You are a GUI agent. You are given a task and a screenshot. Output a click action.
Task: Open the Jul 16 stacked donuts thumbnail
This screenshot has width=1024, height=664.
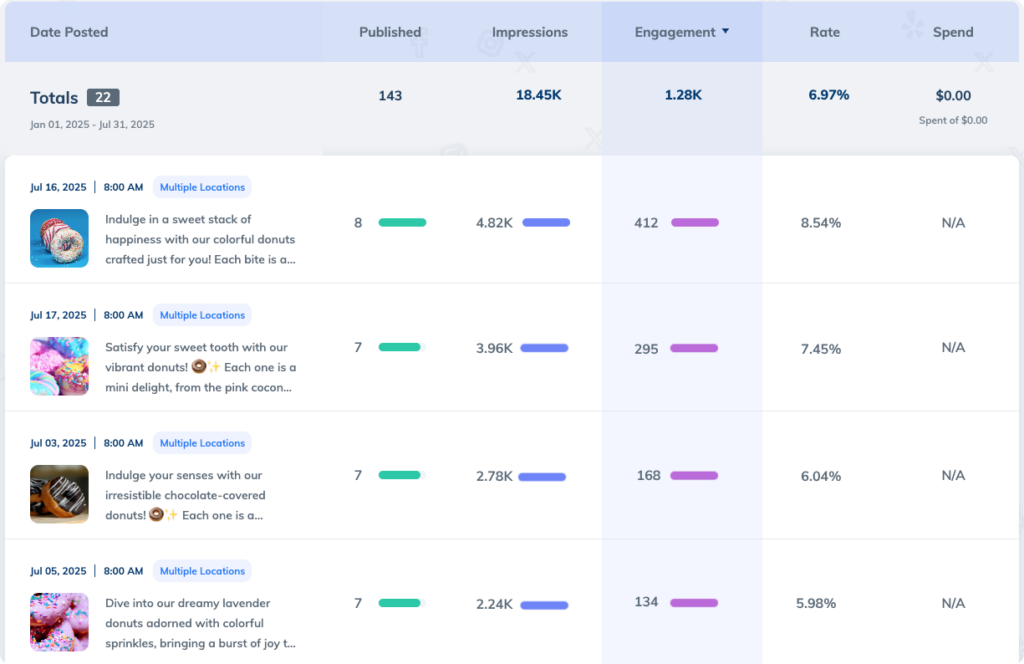(59, 239)
